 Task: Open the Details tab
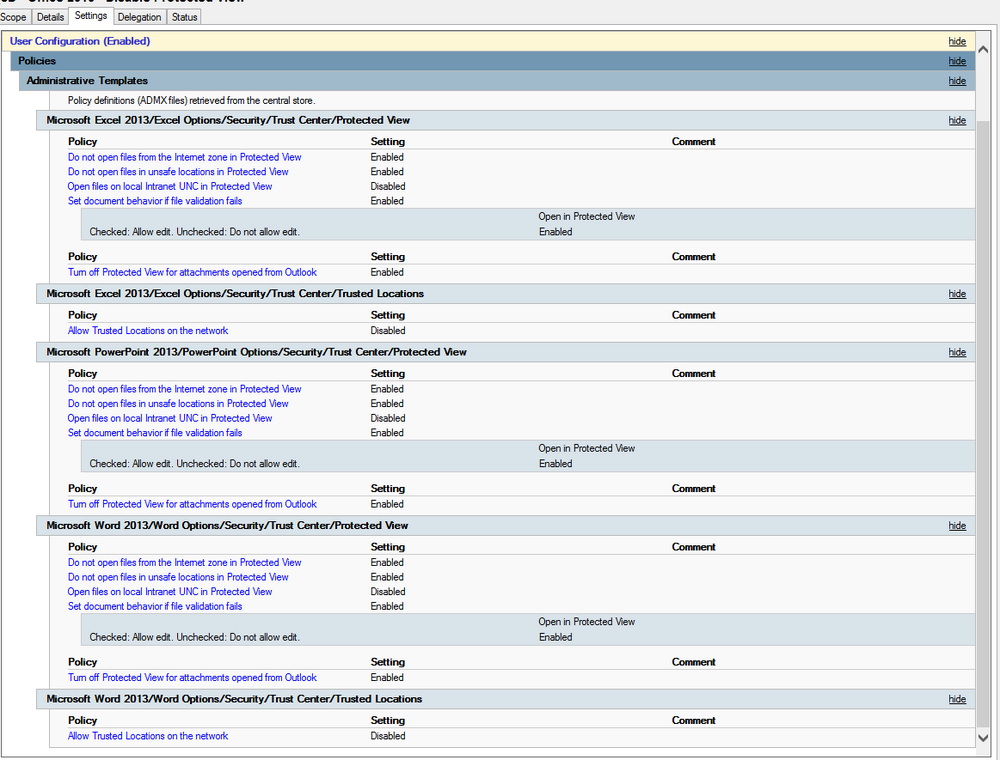[x=50, y=17]
